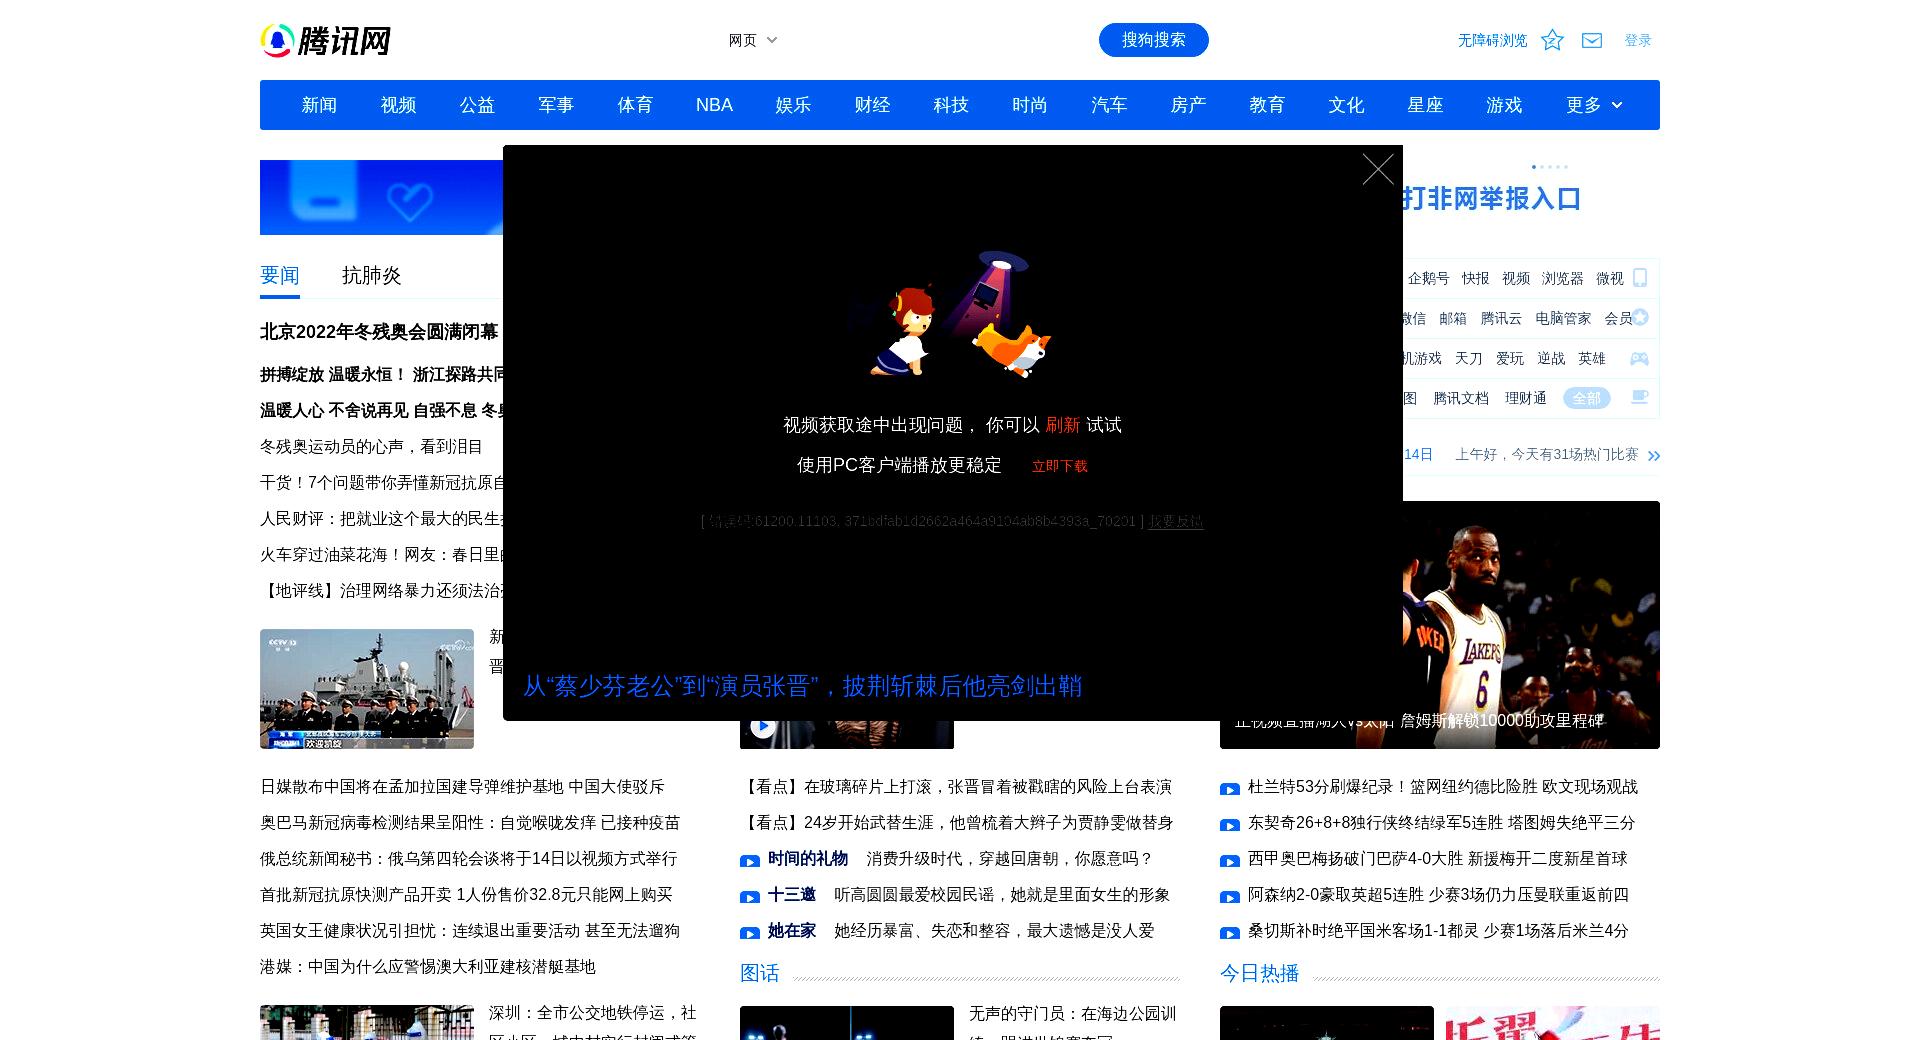
Task: Click 立即下载 to get PC client
Action: tap(1060, 466)
